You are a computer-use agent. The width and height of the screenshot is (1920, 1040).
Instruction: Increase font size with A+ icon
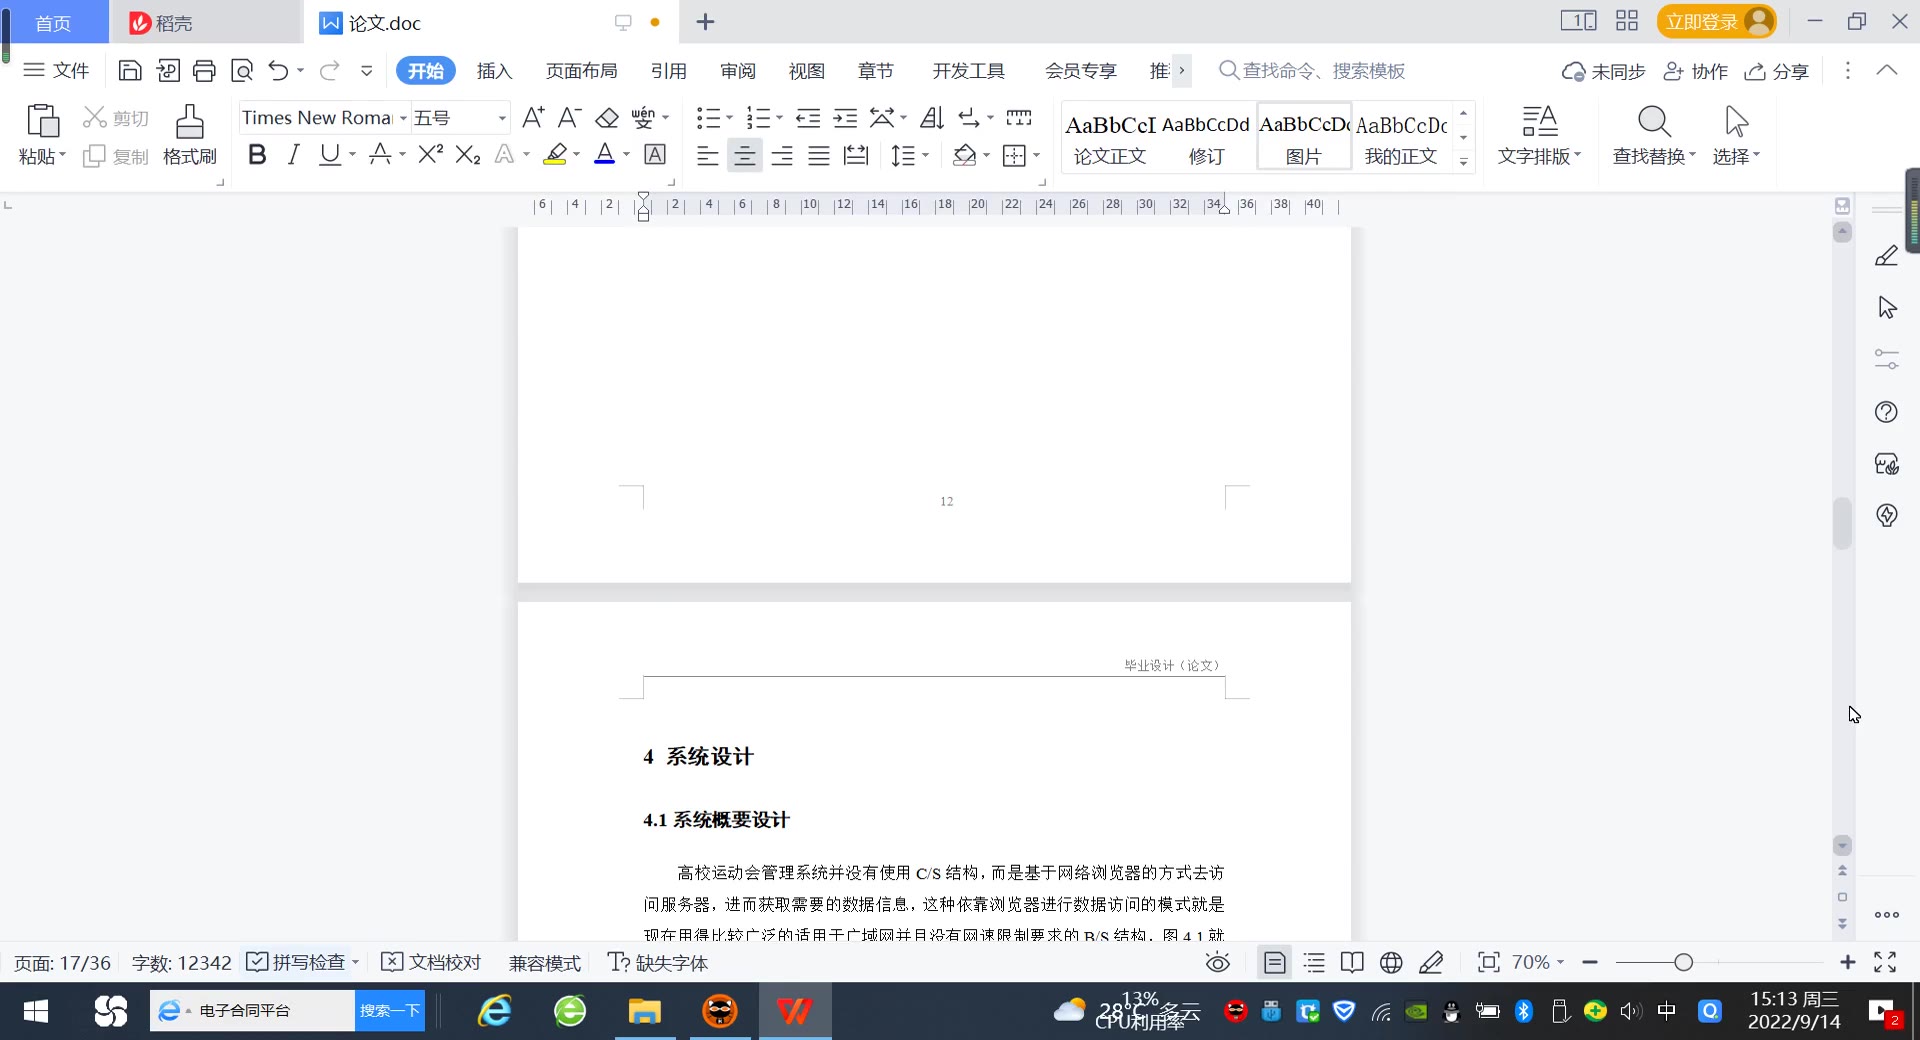pos(533,118)
